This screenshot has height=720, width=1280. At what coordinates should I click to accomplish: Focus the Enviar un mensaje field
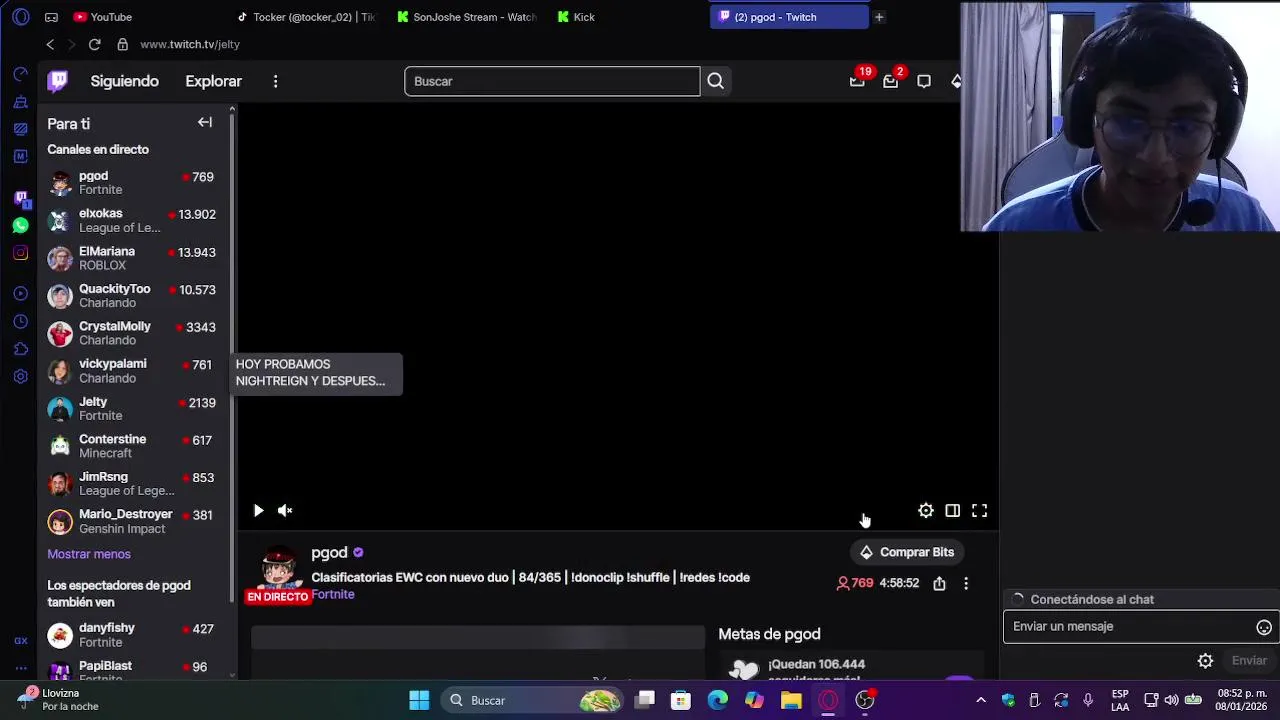point(1131,627)
